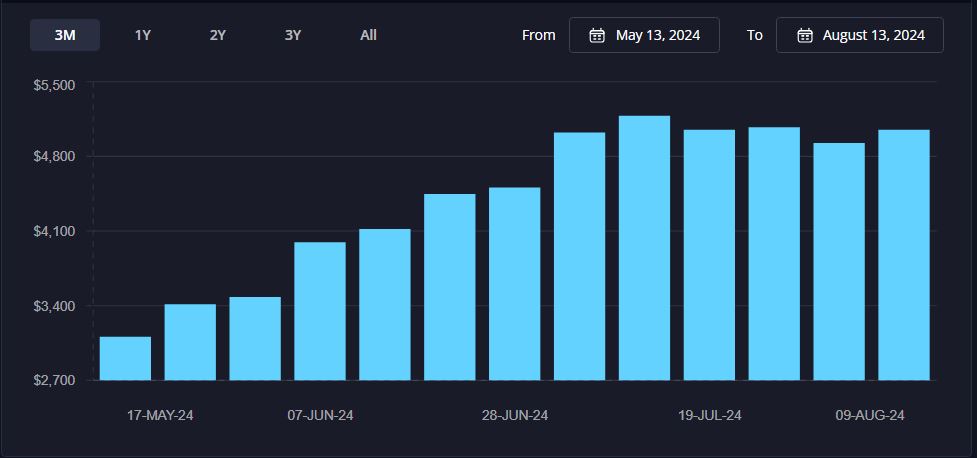Show the All time range
977x458 pixels.
pyautogui.click(x=368, y=35)
